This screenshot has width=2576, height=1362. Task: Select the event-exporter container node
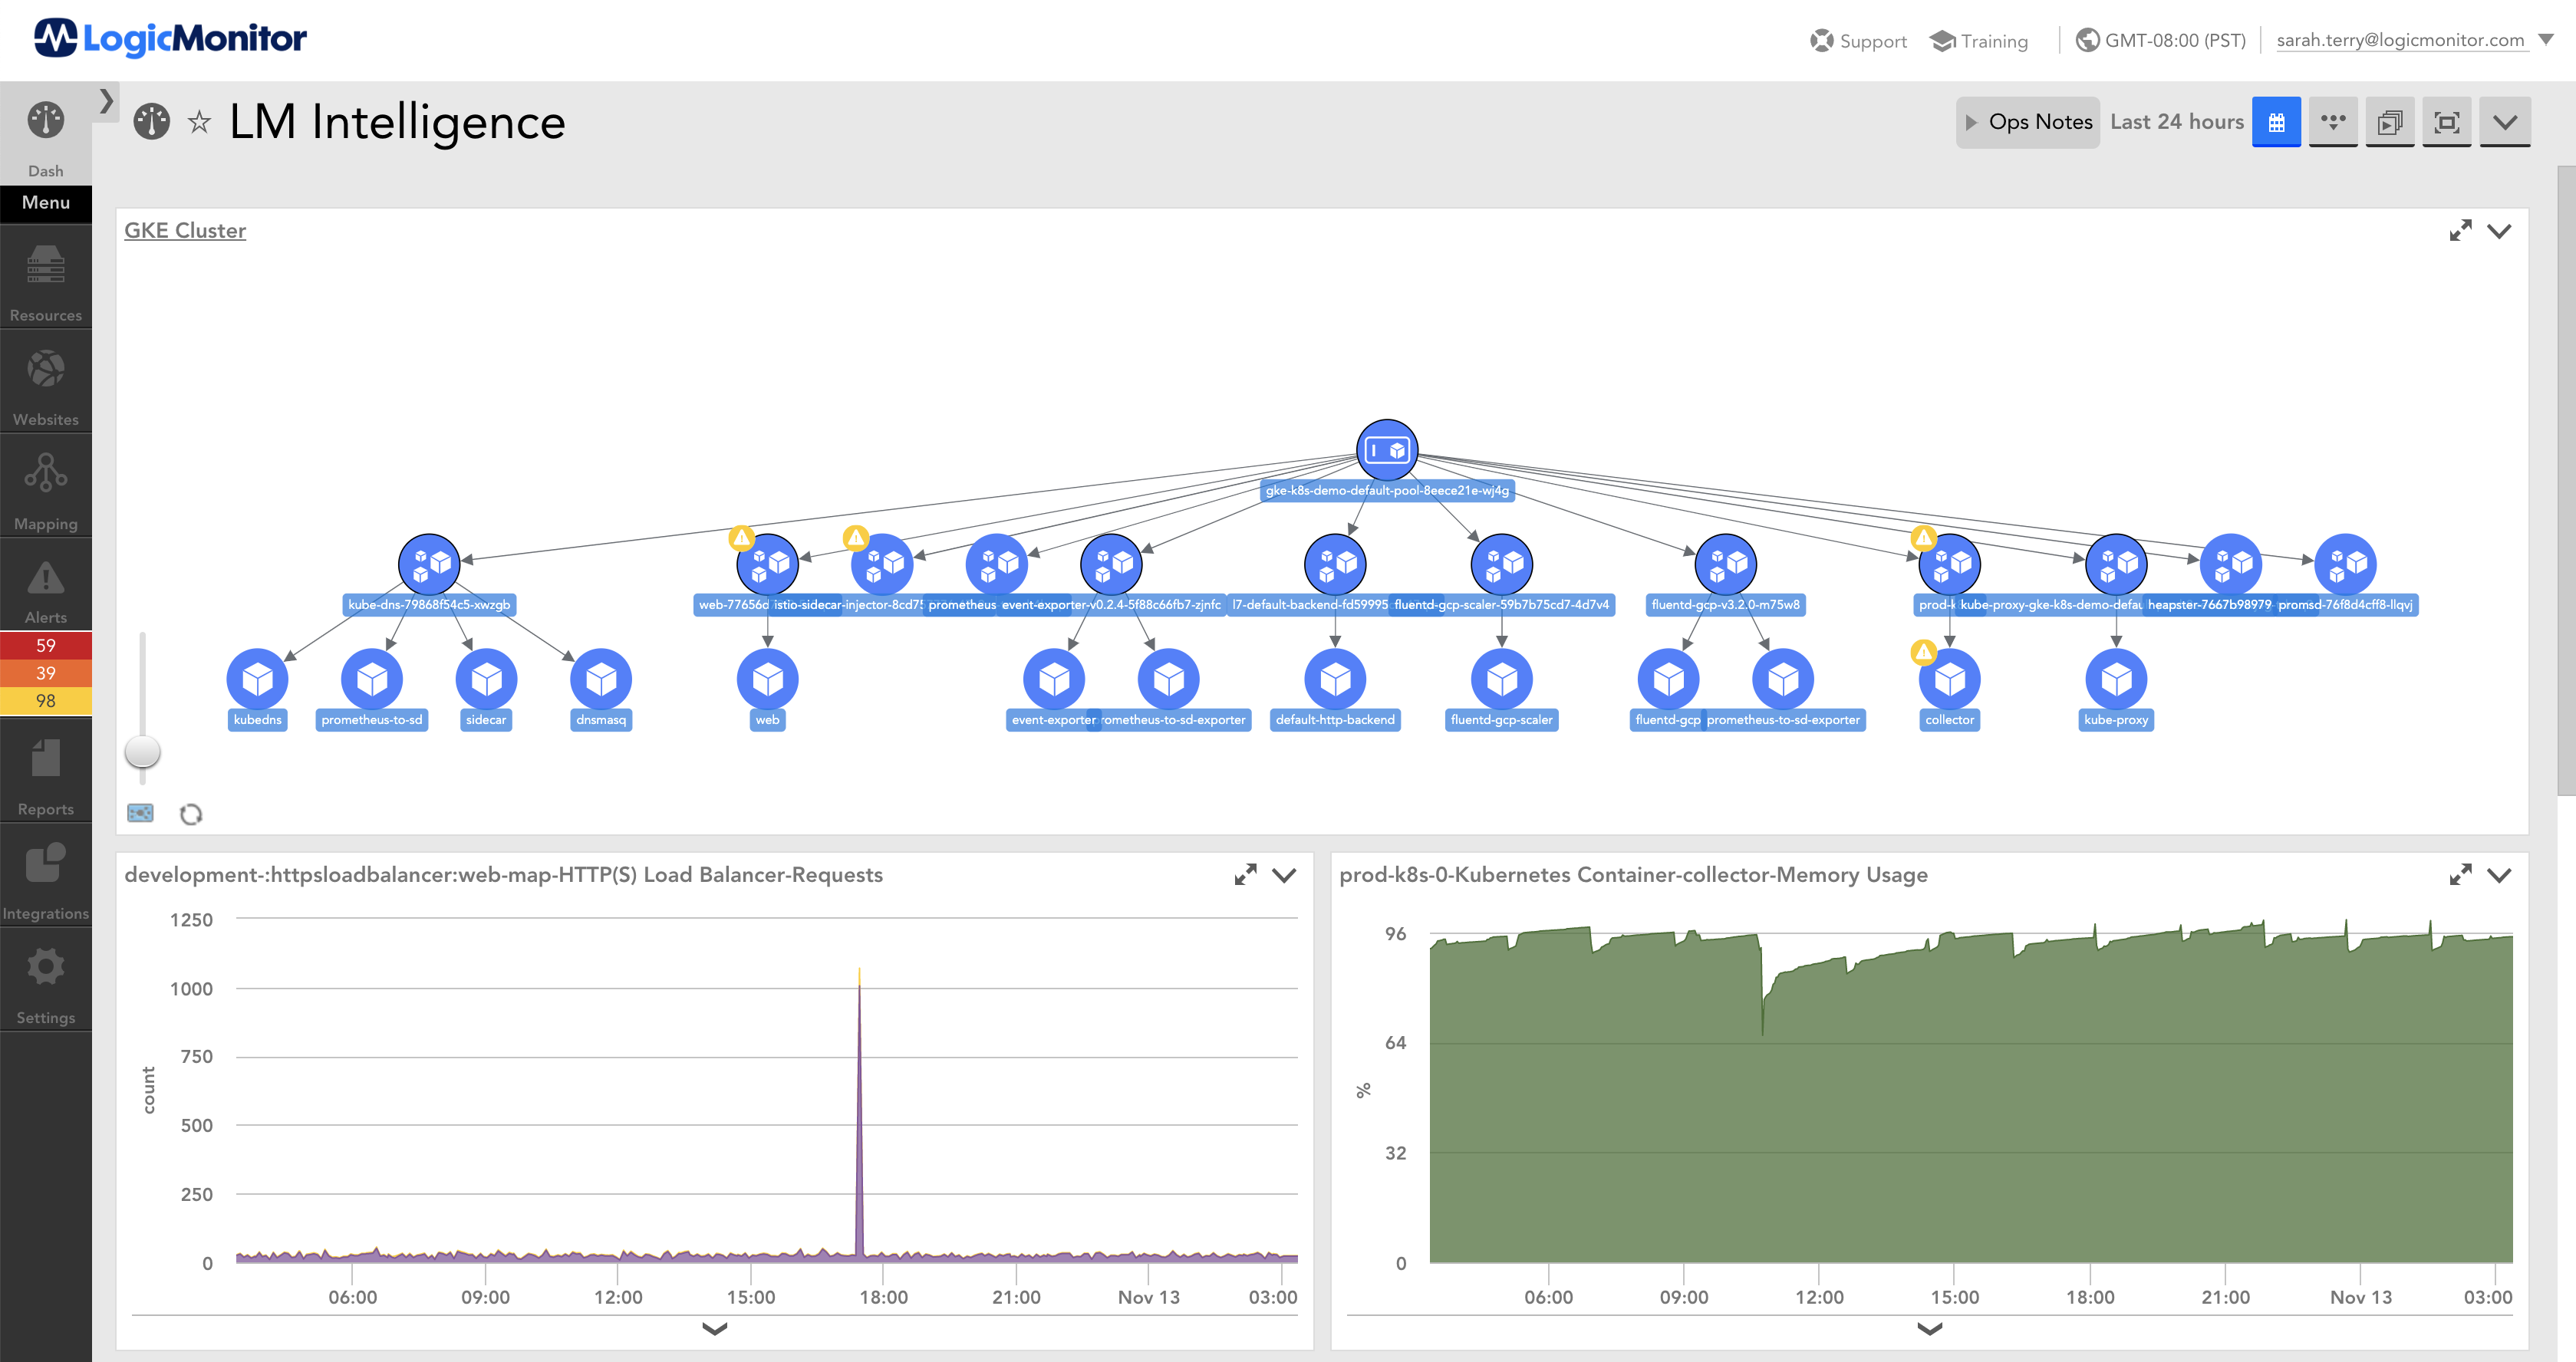click(1054, 679)
